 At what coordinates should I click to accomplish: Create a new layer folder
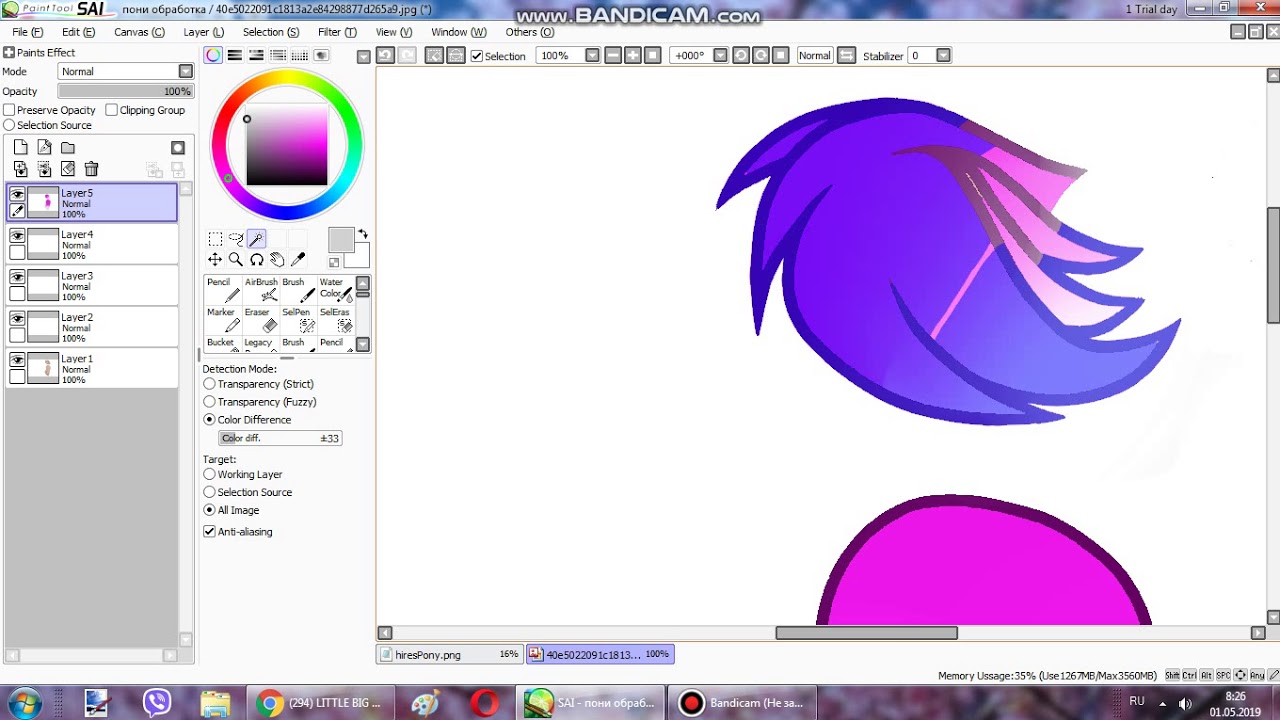coord(68,148)
